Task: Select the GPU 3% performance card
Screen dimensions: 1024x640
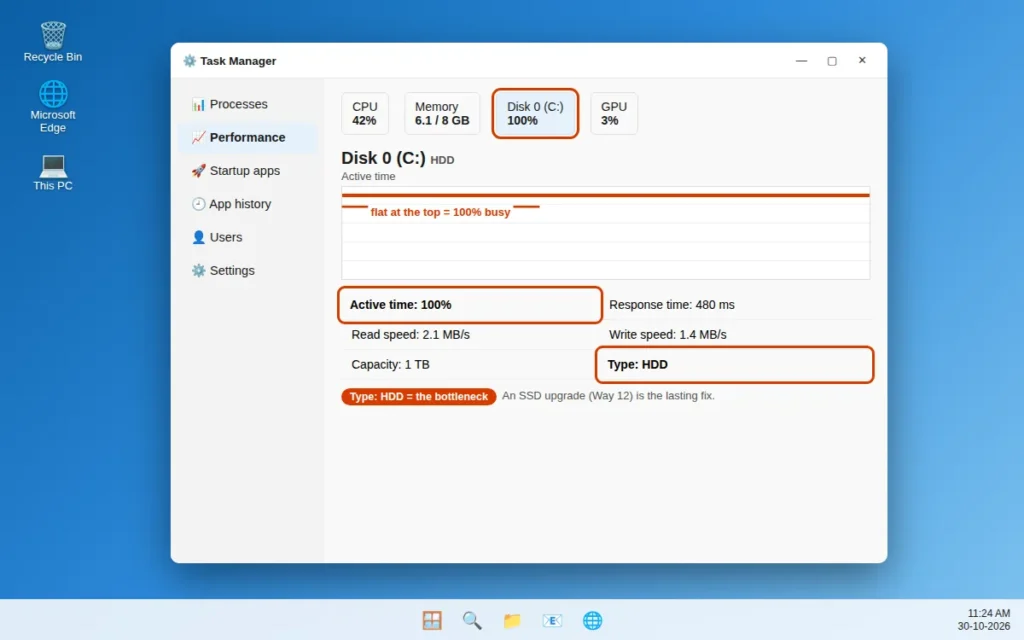Action: (x=614, y=114)
